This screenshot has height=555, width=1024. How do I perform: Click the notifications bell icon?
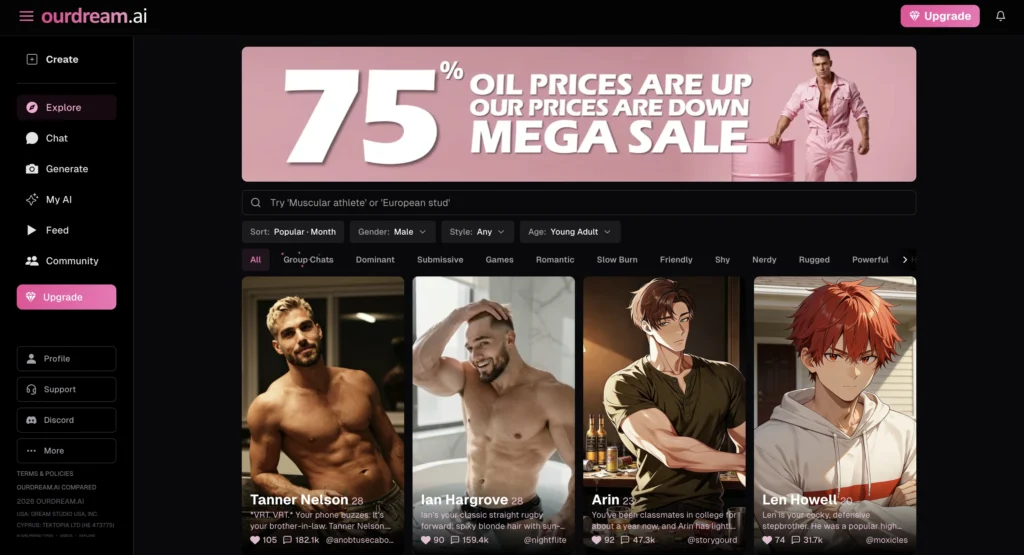tap(1000, 16)
